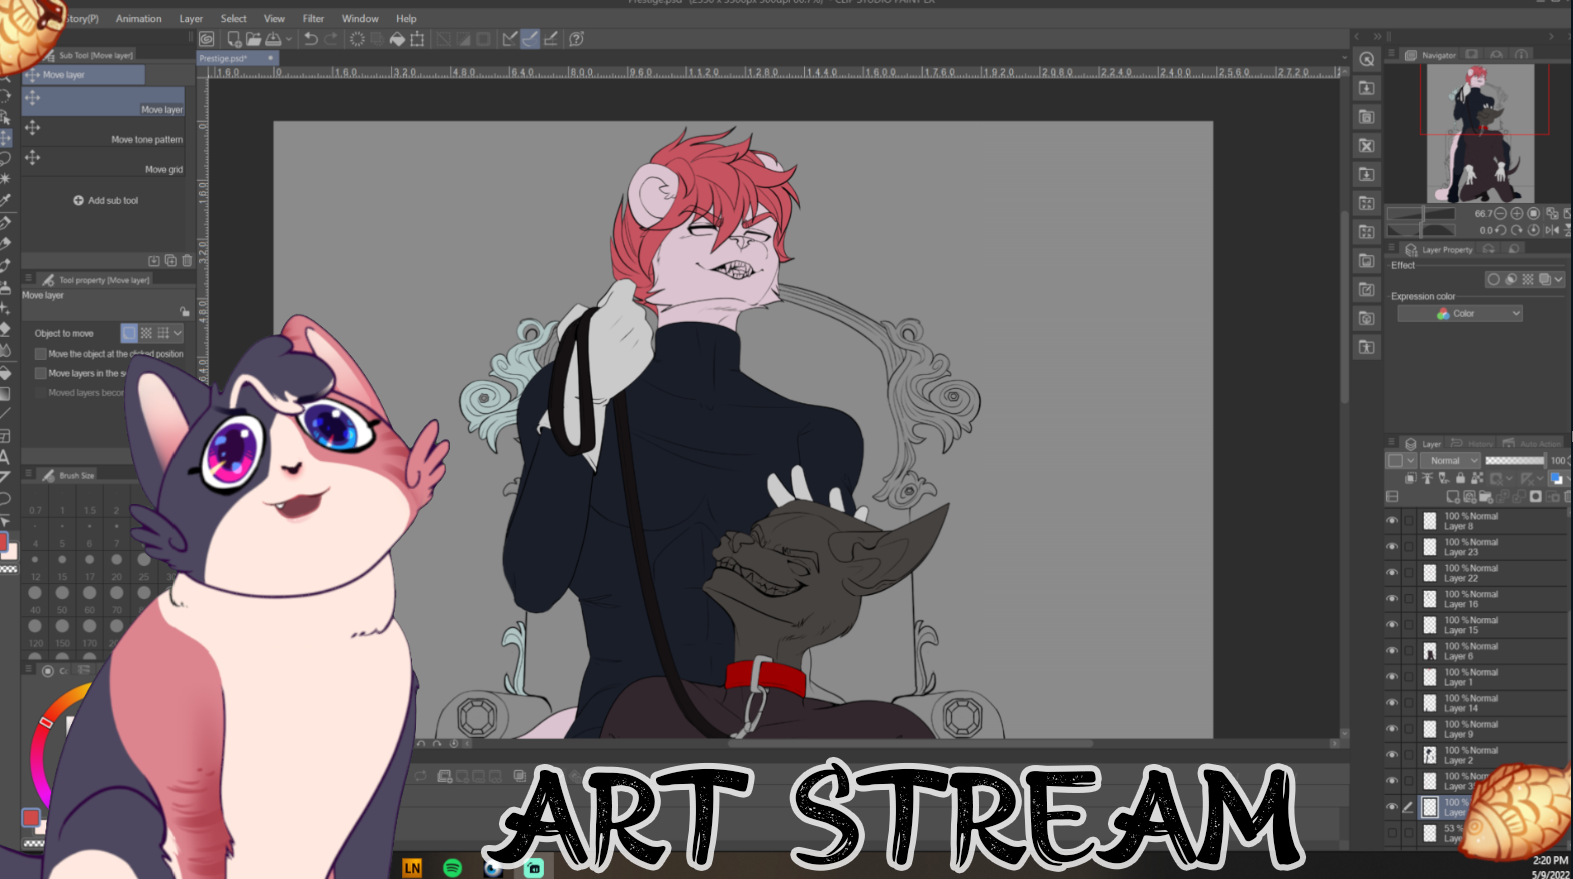
Task: Click the Tone effect dotted icon
Action: (1527, 280)
